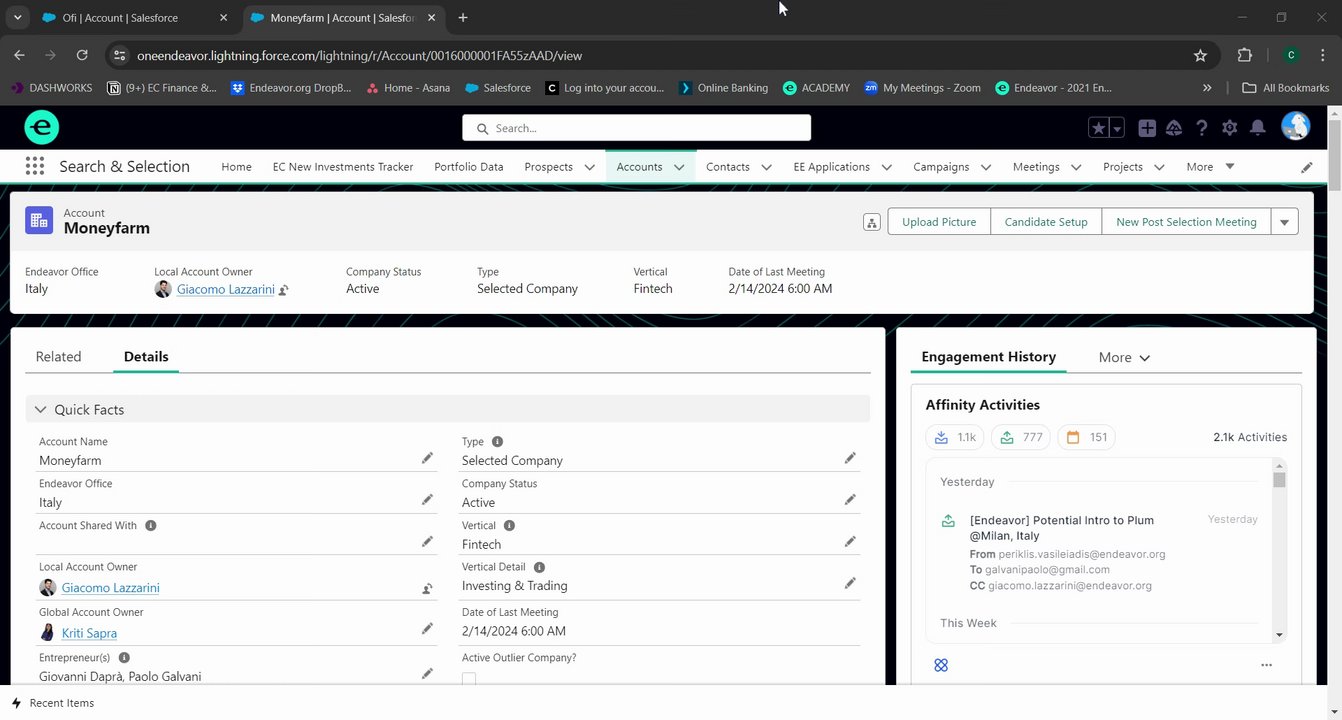The height and width of the screenshot is (720, 1342).
Task: Open Giacomo Lazzarini link in details
Action: (110, 588)
